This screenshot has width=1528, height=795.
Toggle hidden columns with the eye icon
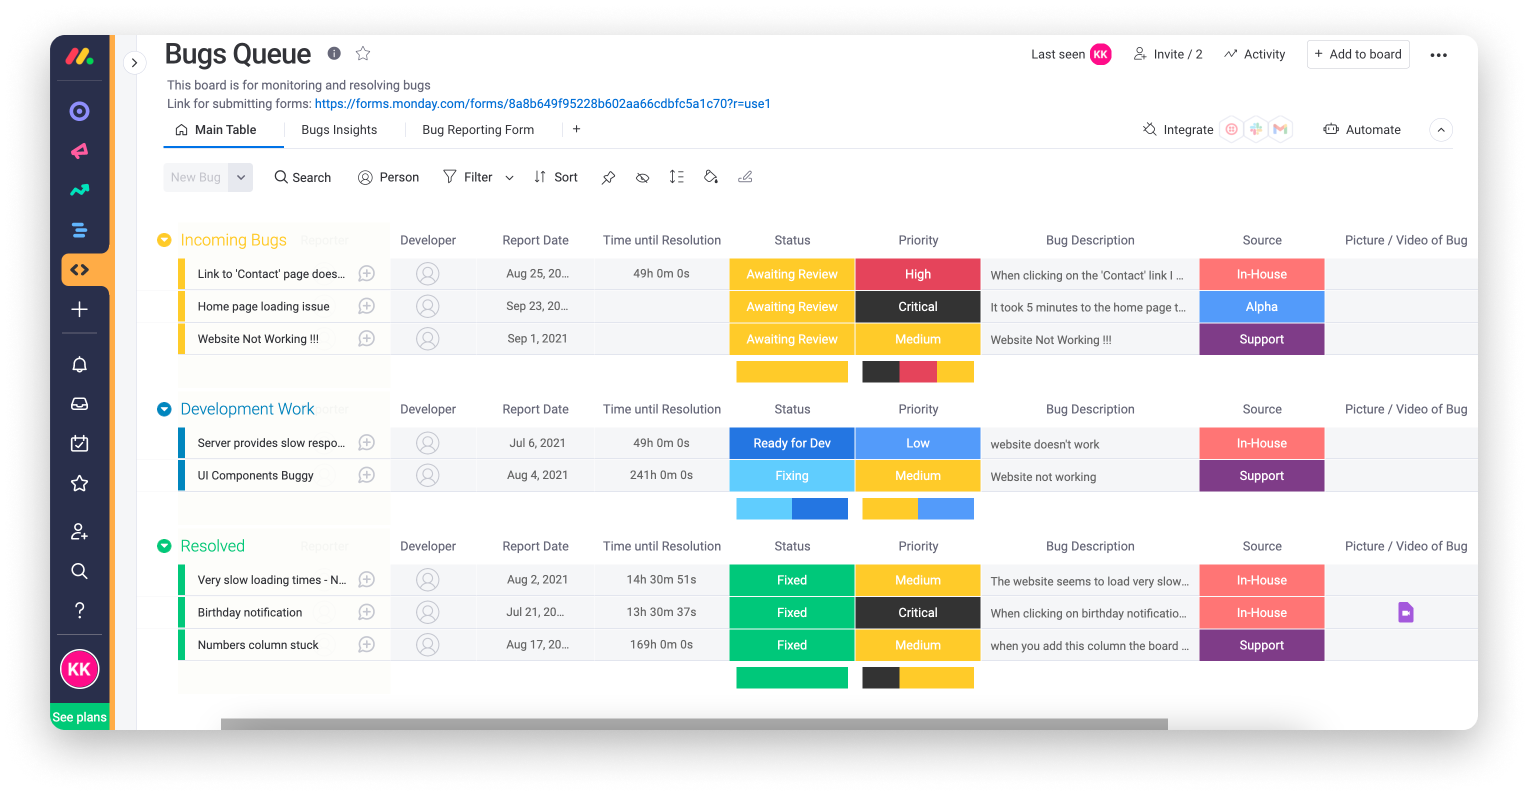coord(642,176)
